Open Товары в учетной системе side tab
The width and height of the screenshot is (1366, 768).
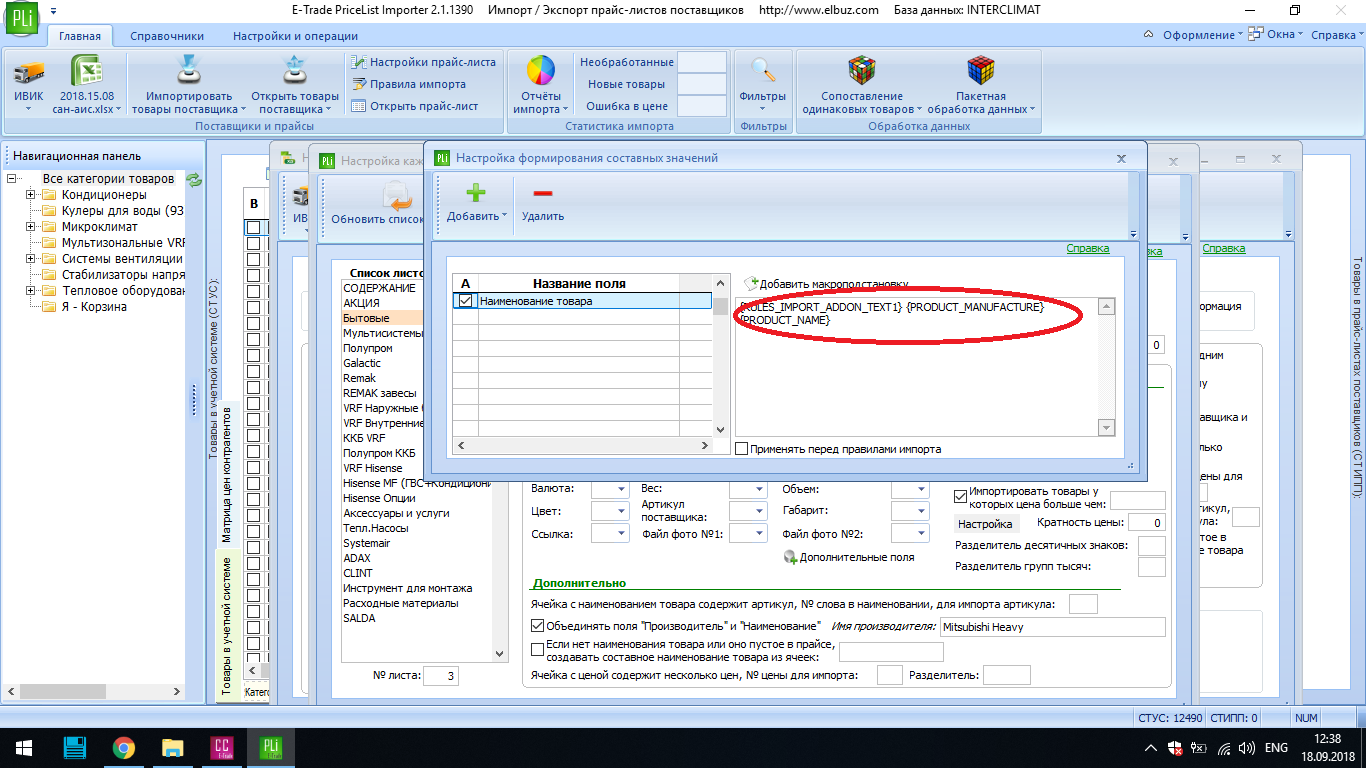point(226,626)
